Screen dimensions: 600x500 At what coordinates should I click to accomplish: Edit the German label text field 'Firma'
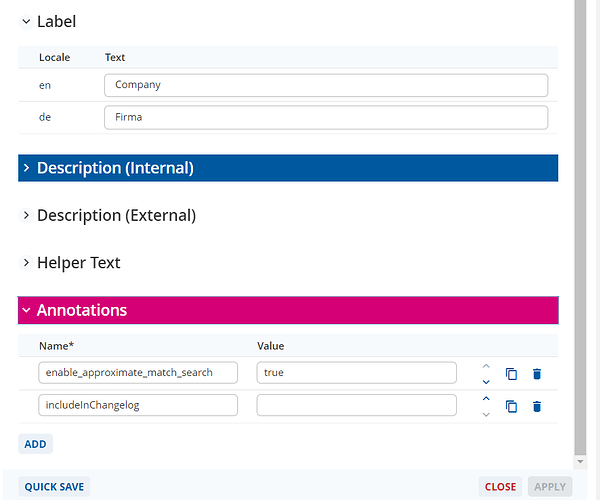326,117
